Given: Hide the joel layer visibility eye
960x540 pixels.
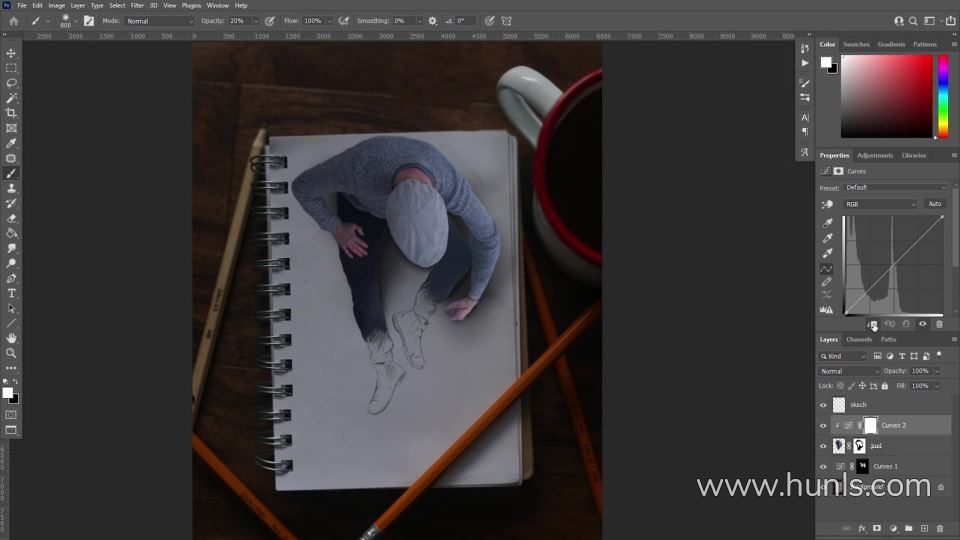Looking at the screenshot, I should pos(823,446).
